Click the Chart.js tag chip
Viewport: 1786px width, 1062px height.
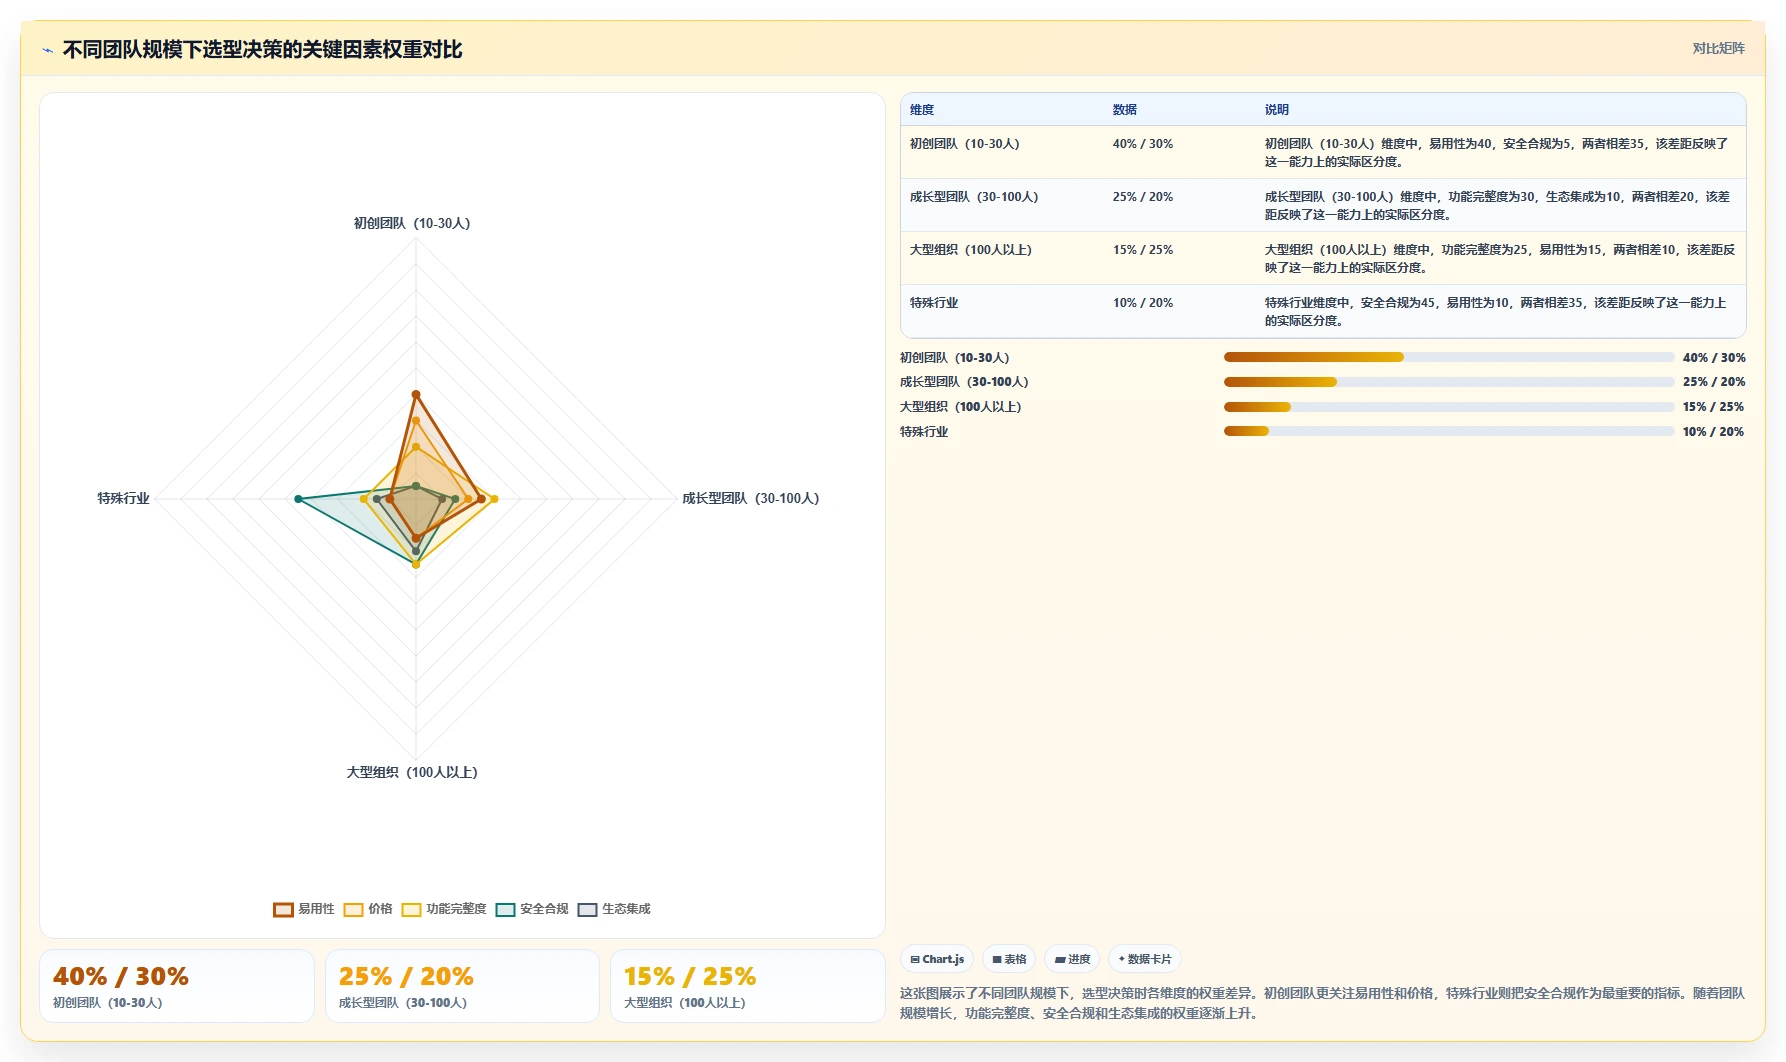tap(937, 959)
